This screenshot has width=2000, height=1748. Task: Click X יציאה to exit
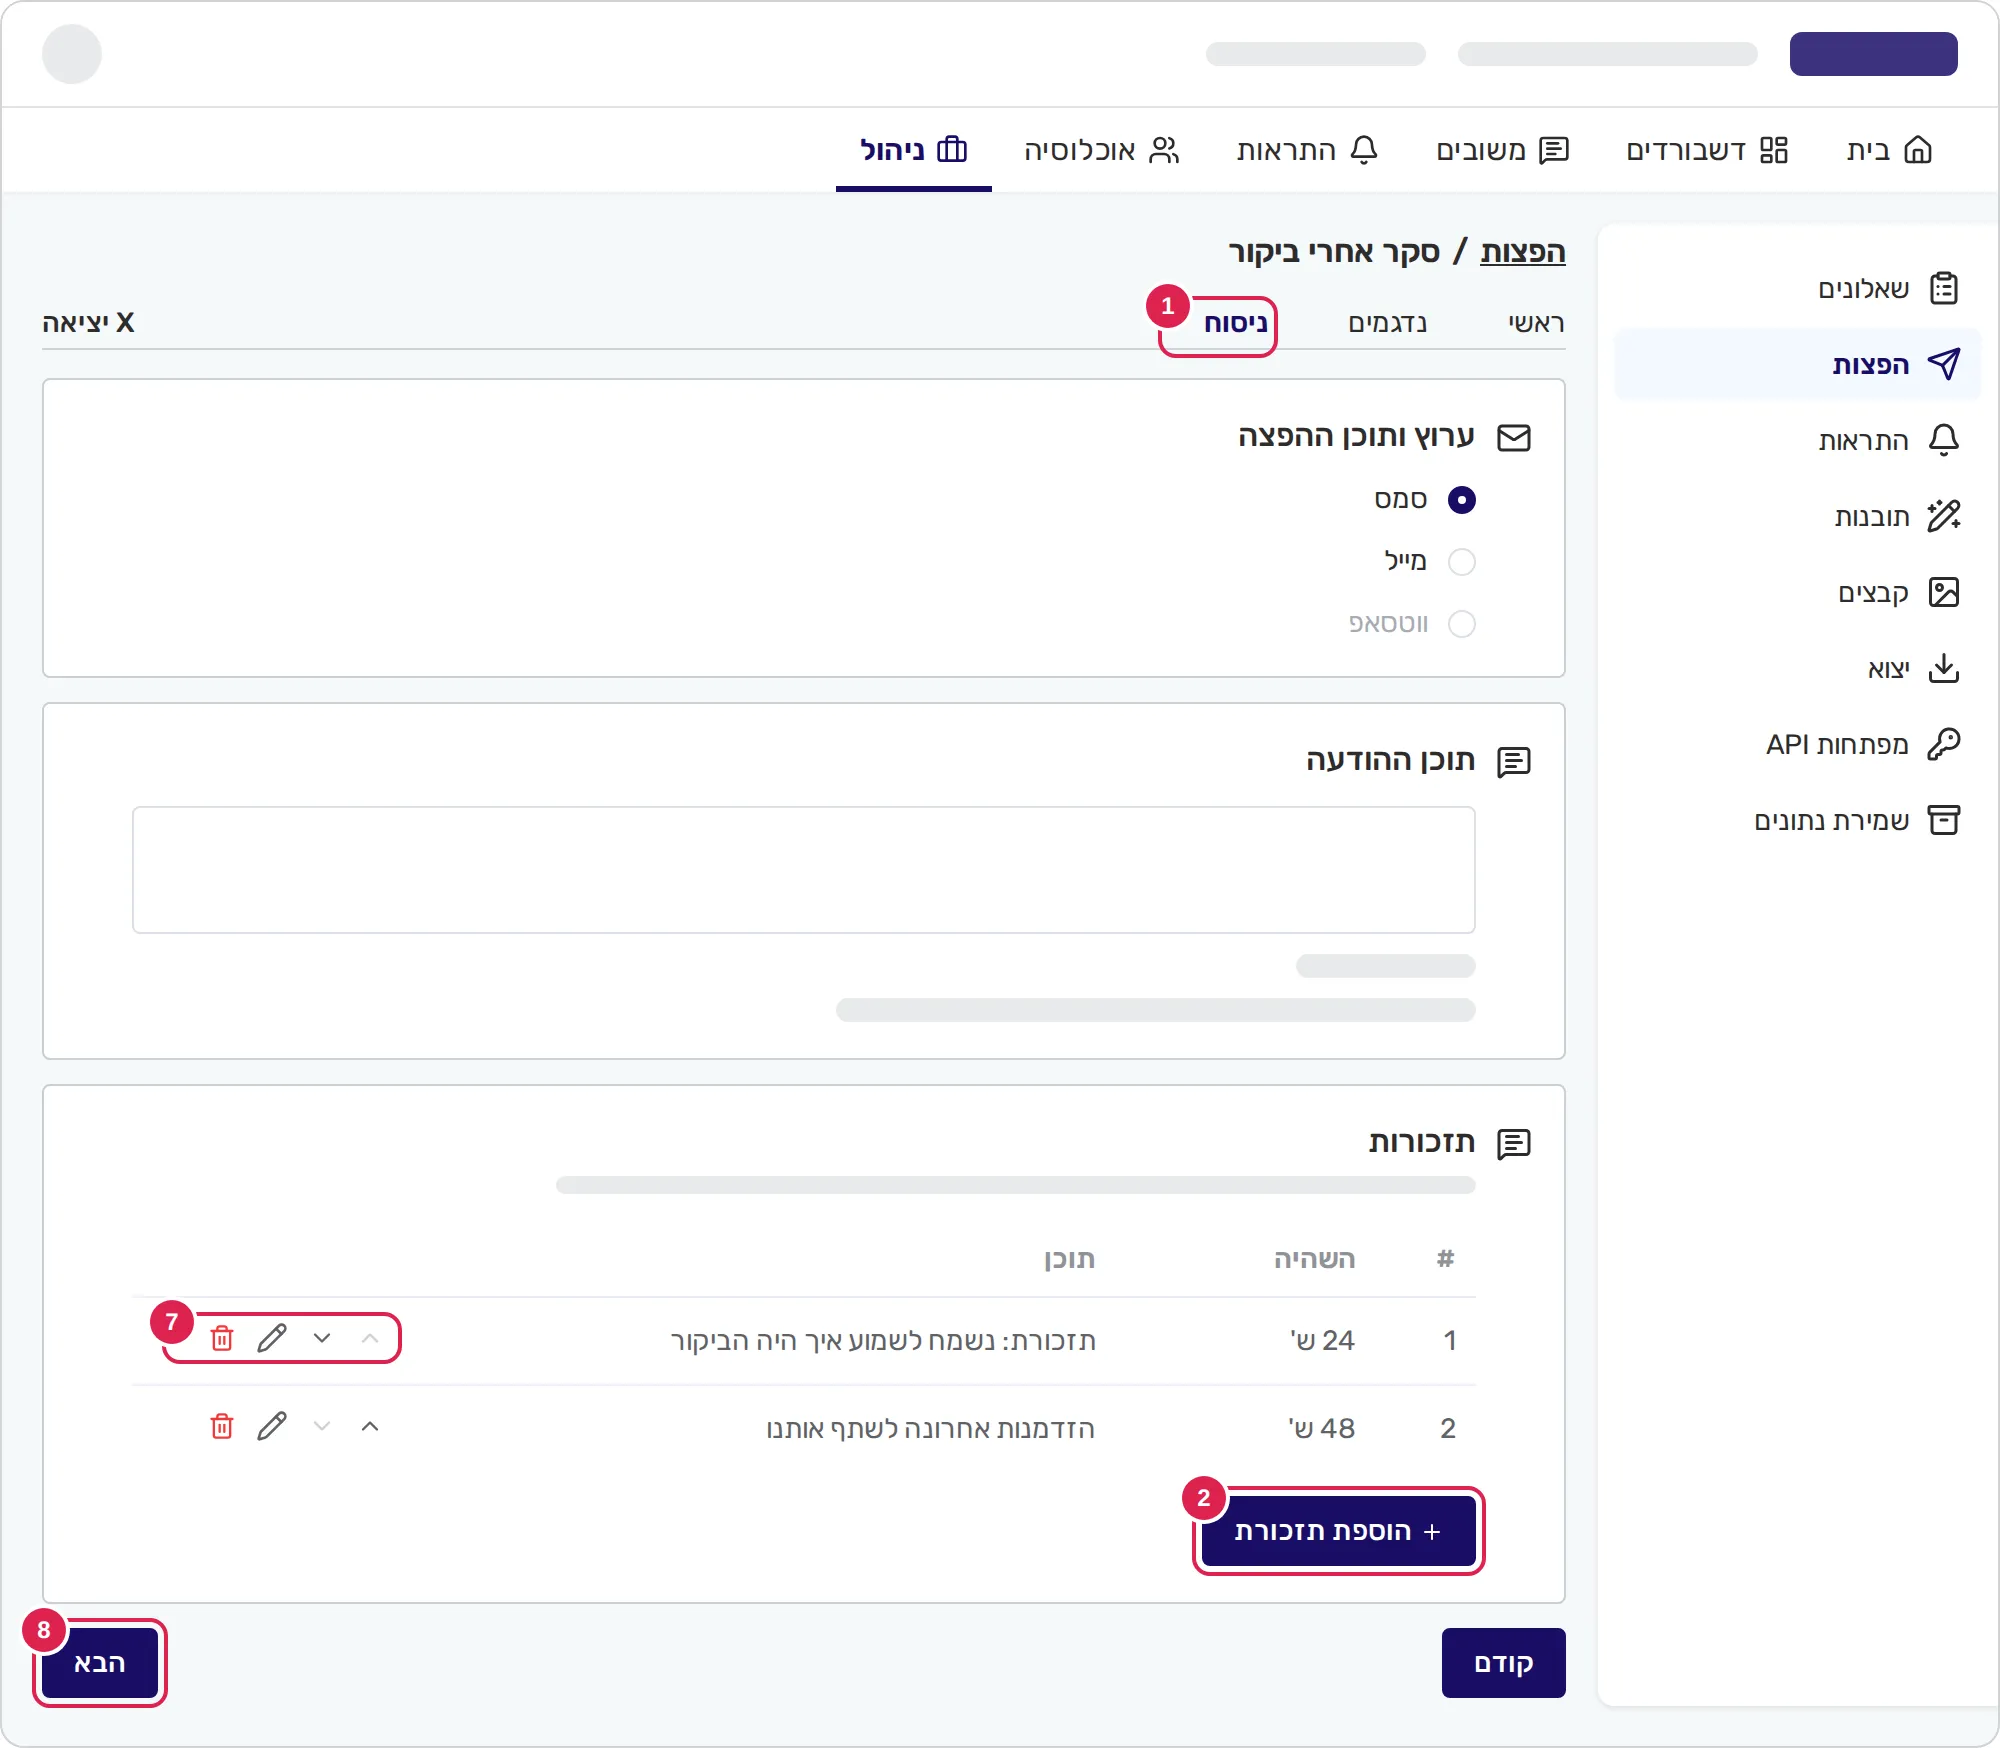click(x=88, y=322)
